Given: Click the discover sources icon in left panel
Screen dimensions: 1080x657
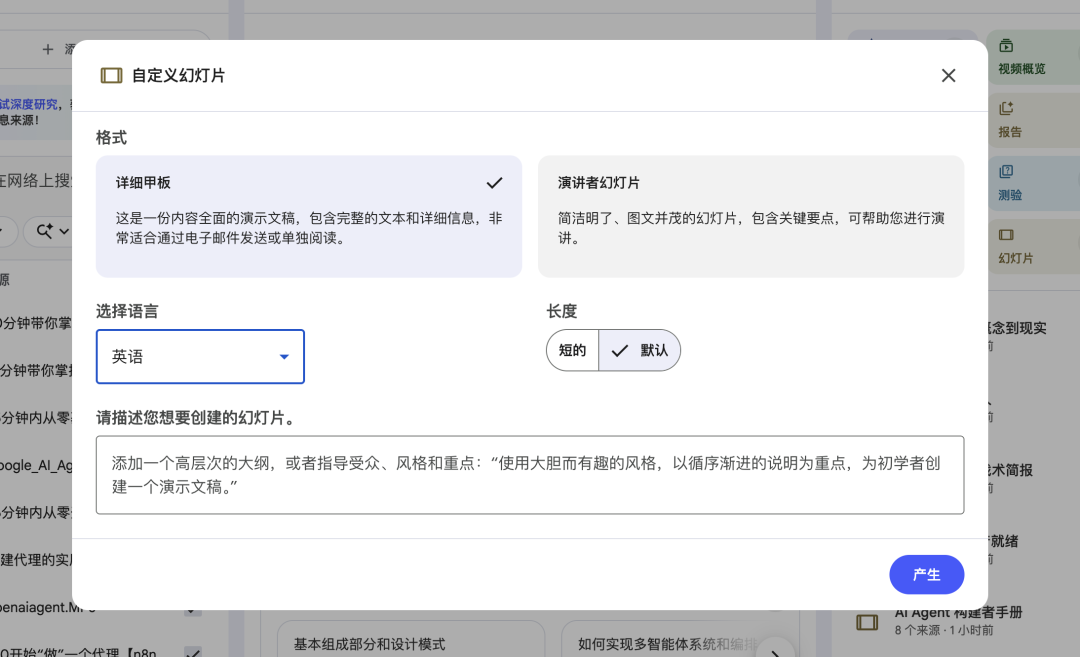Looking at the screenshot, I should tap(45, 231).
